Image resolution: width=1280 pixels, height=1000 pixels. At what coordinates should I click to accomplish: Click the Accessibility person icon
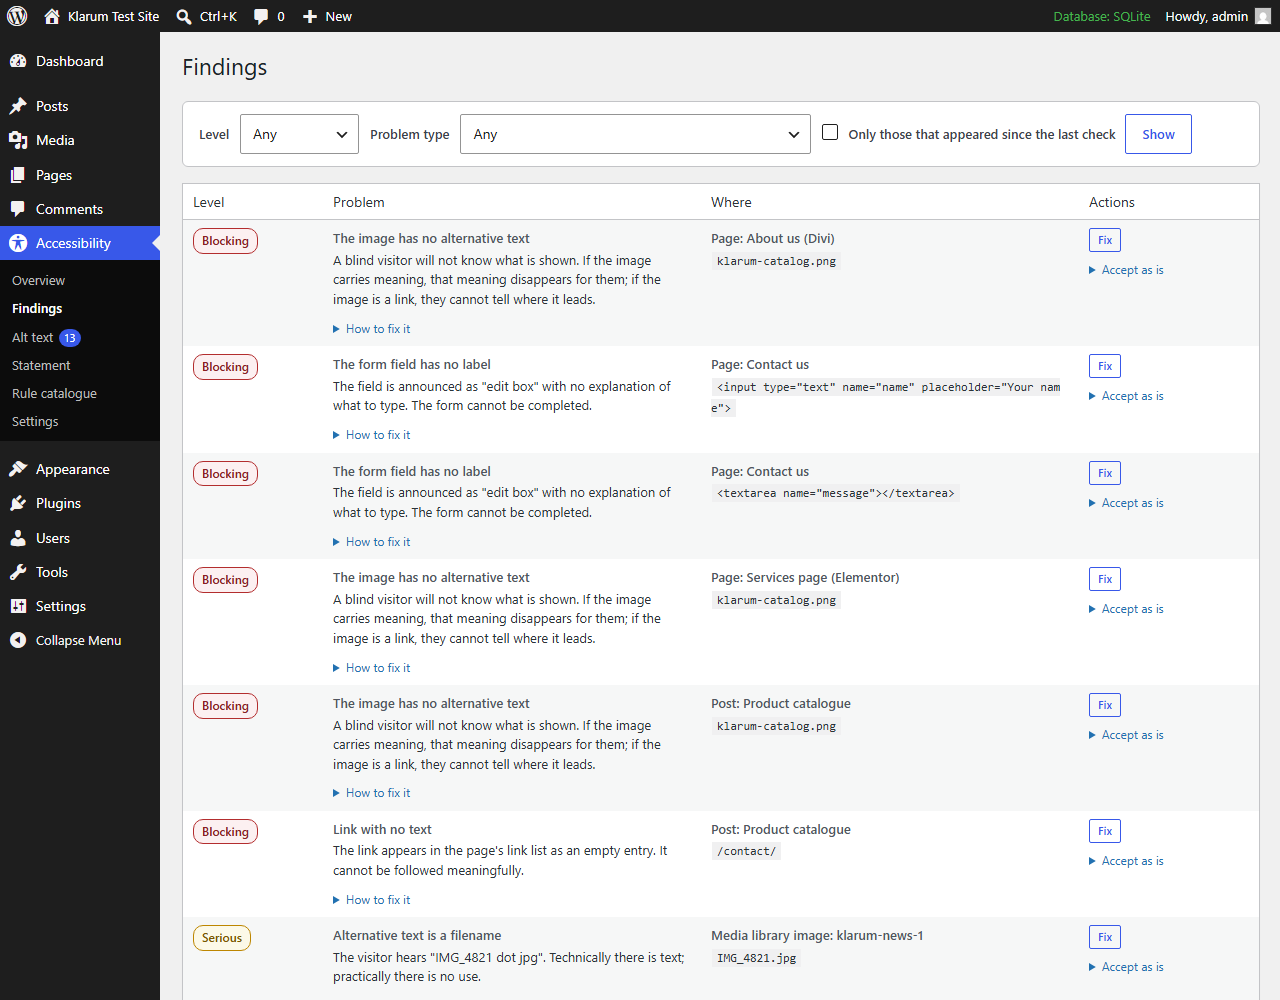(x=18, y=243)
